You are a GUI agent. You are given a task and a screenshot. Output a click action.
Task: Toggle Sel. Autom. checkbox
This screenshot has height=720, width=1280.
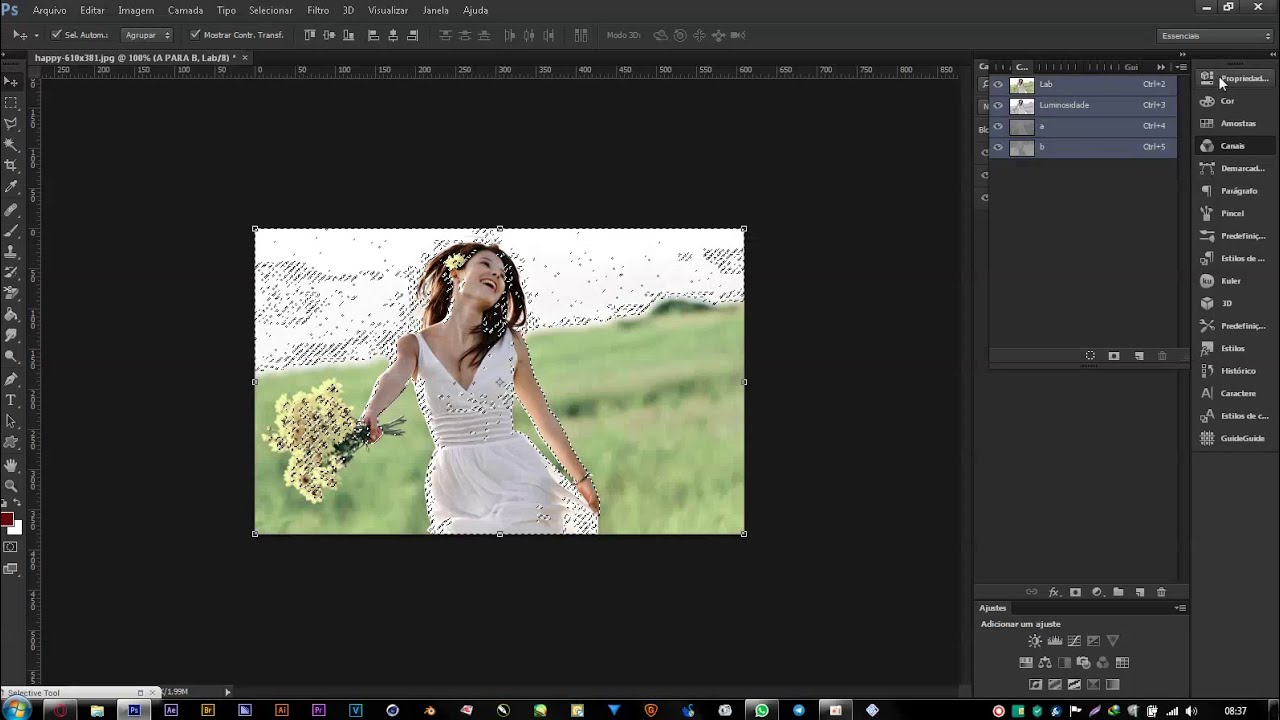pos(57,35)
